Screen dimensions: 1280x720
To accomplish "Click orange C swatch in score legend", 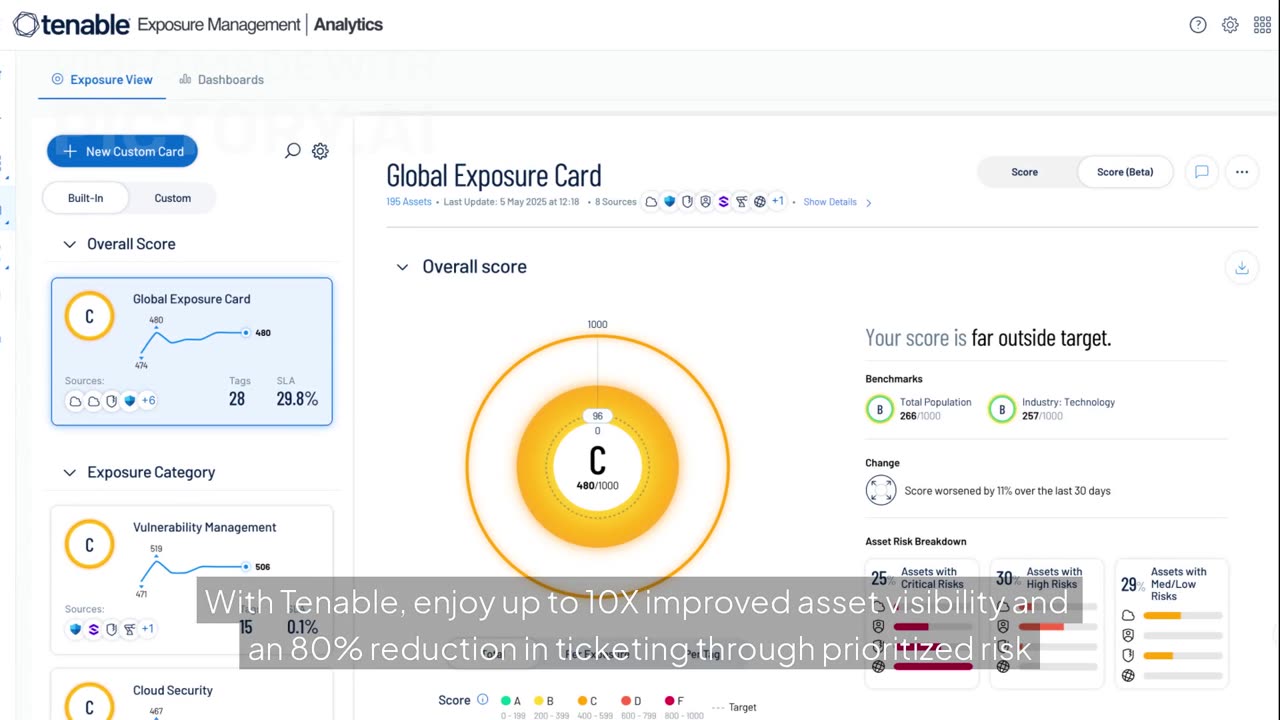I will click(x=582, y=701).
